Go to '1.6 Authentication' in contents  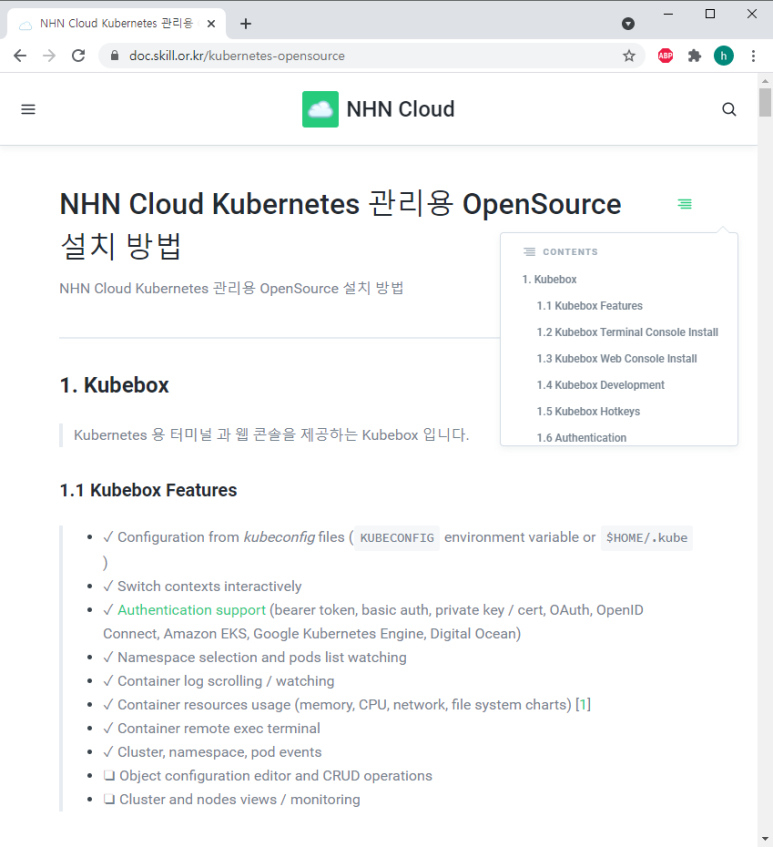(581, 438)
